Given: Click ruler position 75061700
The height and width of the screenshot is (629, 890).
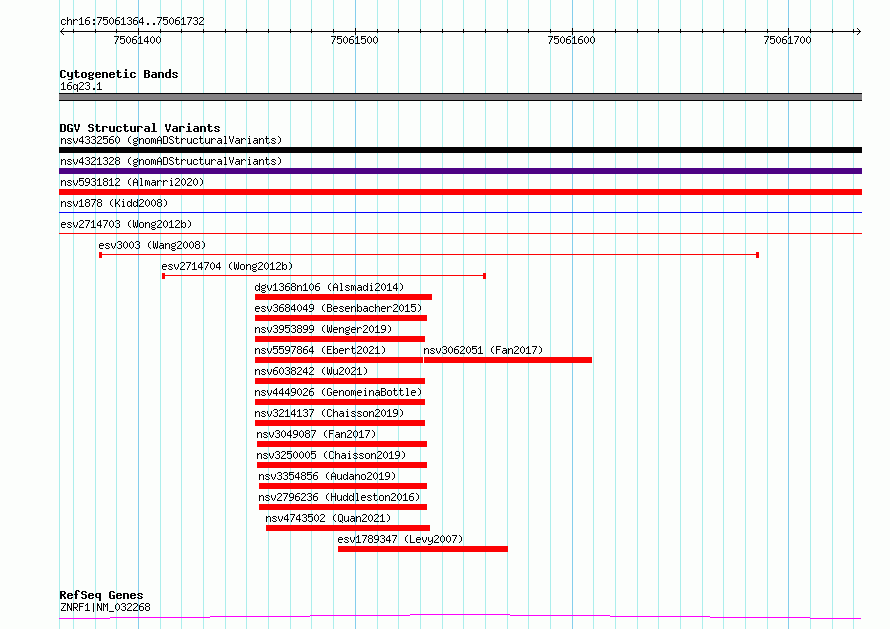Looking at the screenshot, I should coord(787,40).
